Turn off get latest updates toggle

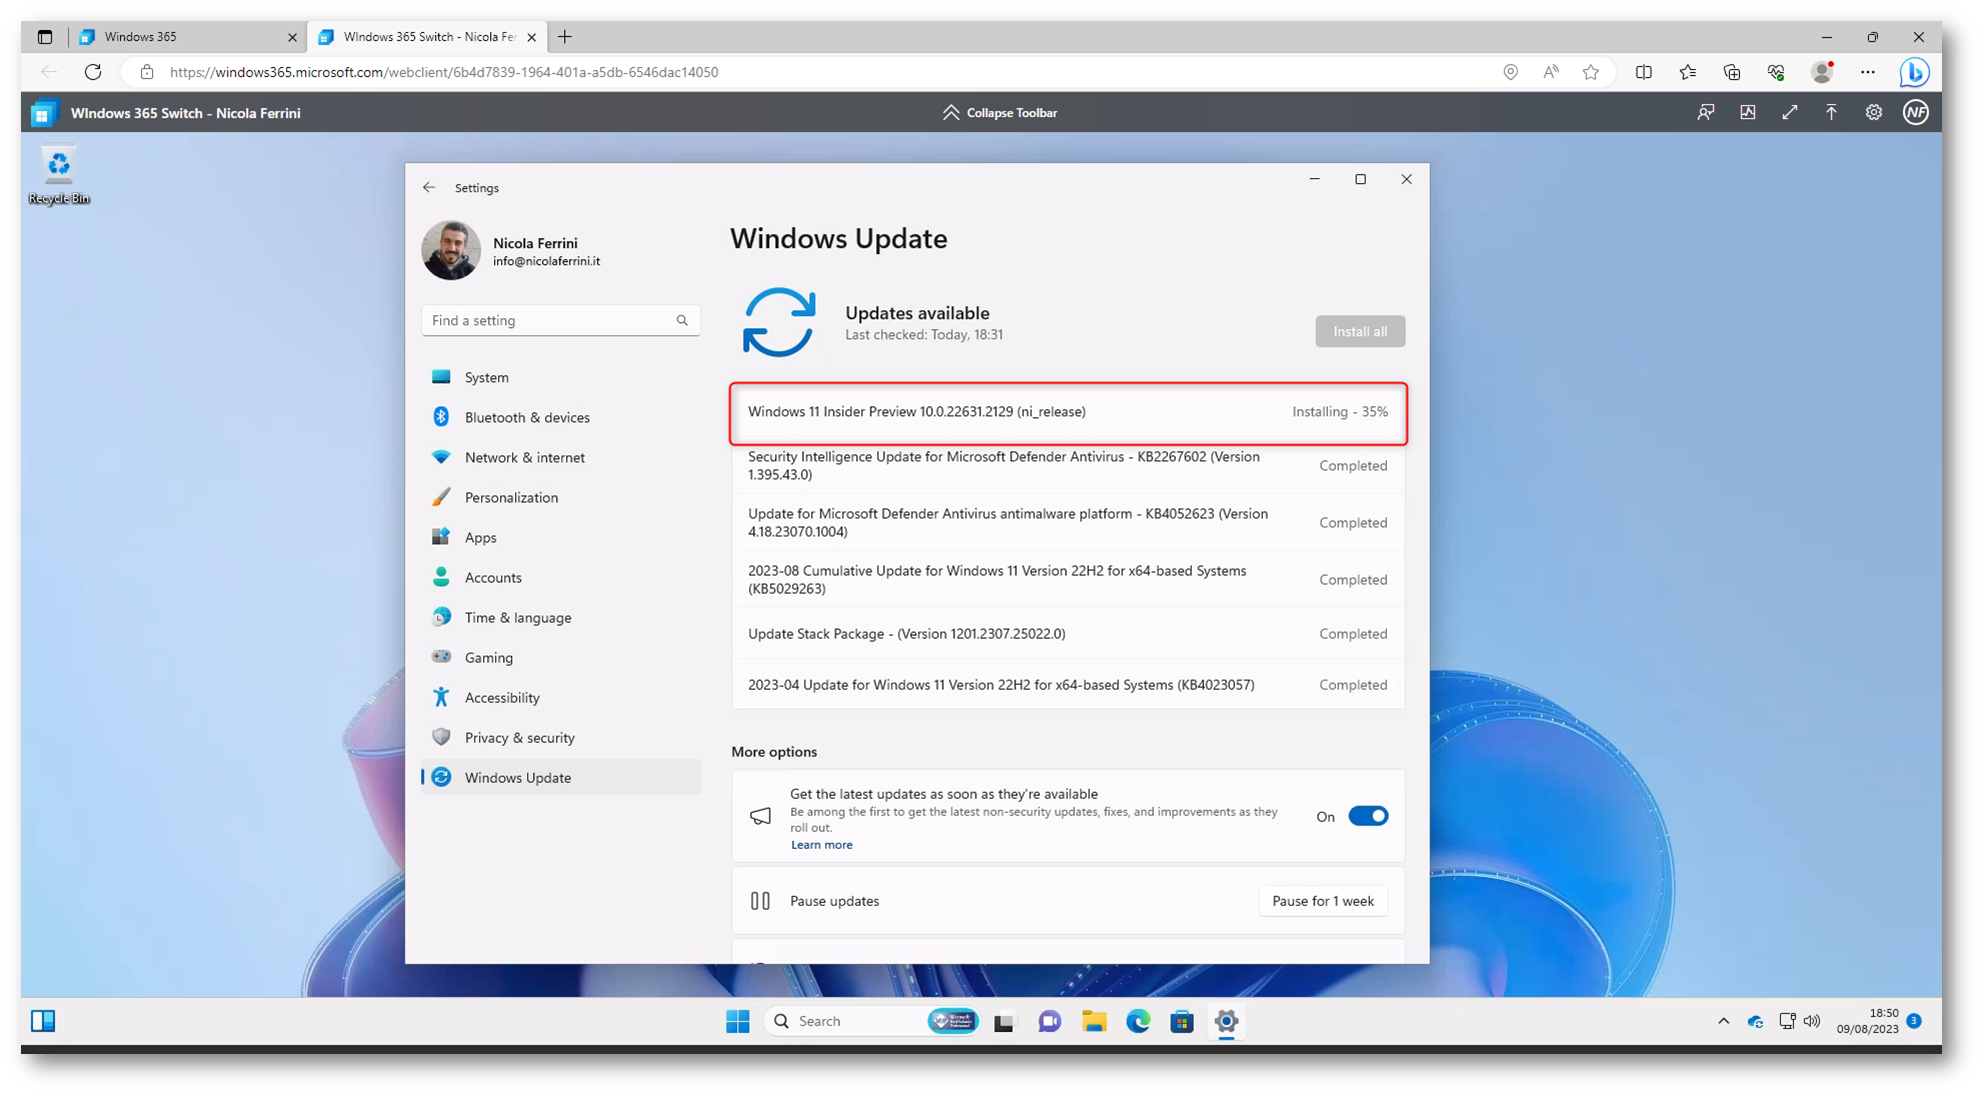[x=1367, y=816]
